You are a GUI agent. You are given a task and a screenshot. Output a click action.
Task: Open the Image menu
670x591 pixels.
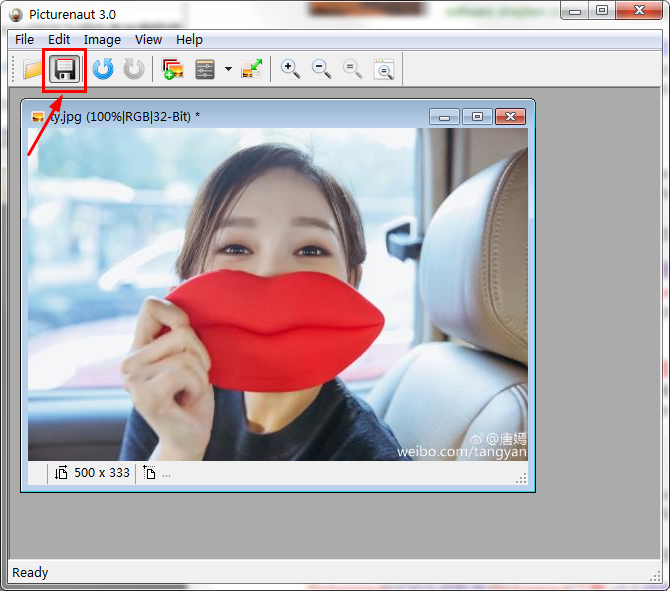click(x=102, y=40)
